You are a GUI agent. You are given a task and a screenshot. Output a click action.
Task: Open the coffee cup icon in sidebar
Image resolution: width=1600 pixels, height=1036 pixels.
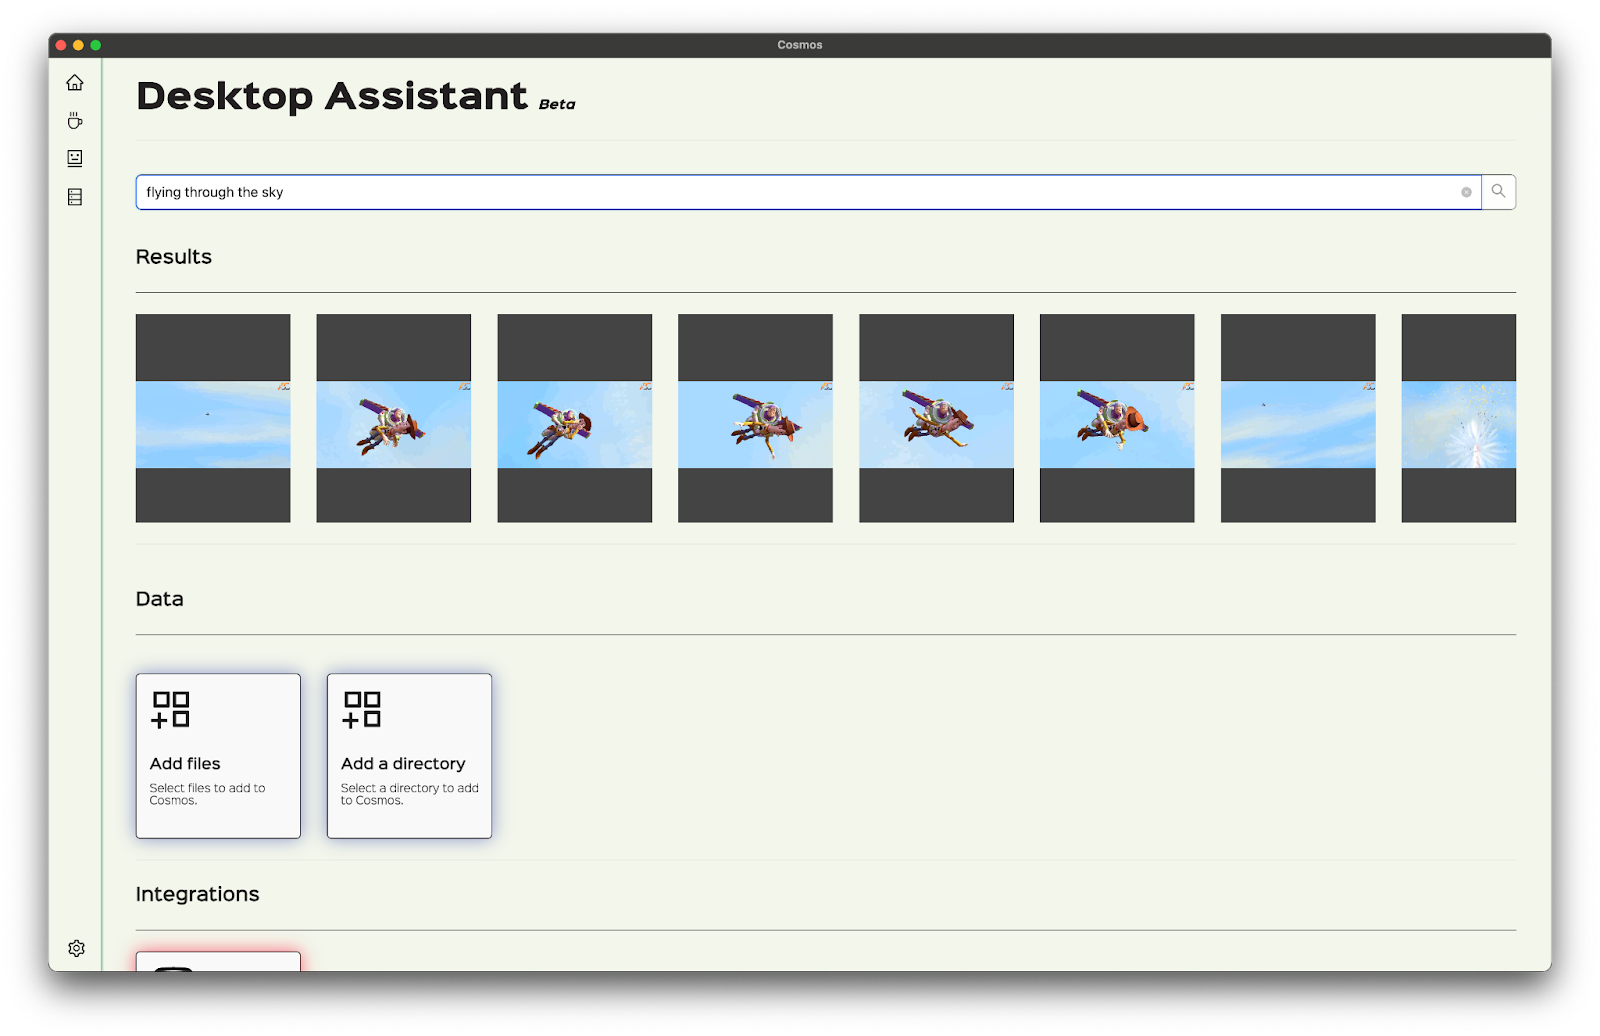[x=75, y=121]
